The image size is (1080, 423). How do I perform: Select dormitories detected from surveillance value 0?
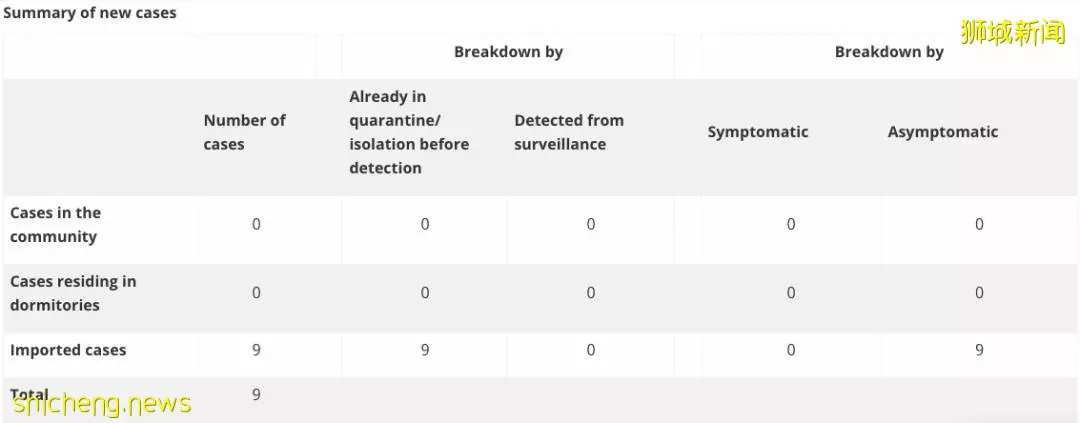(590, 293)
